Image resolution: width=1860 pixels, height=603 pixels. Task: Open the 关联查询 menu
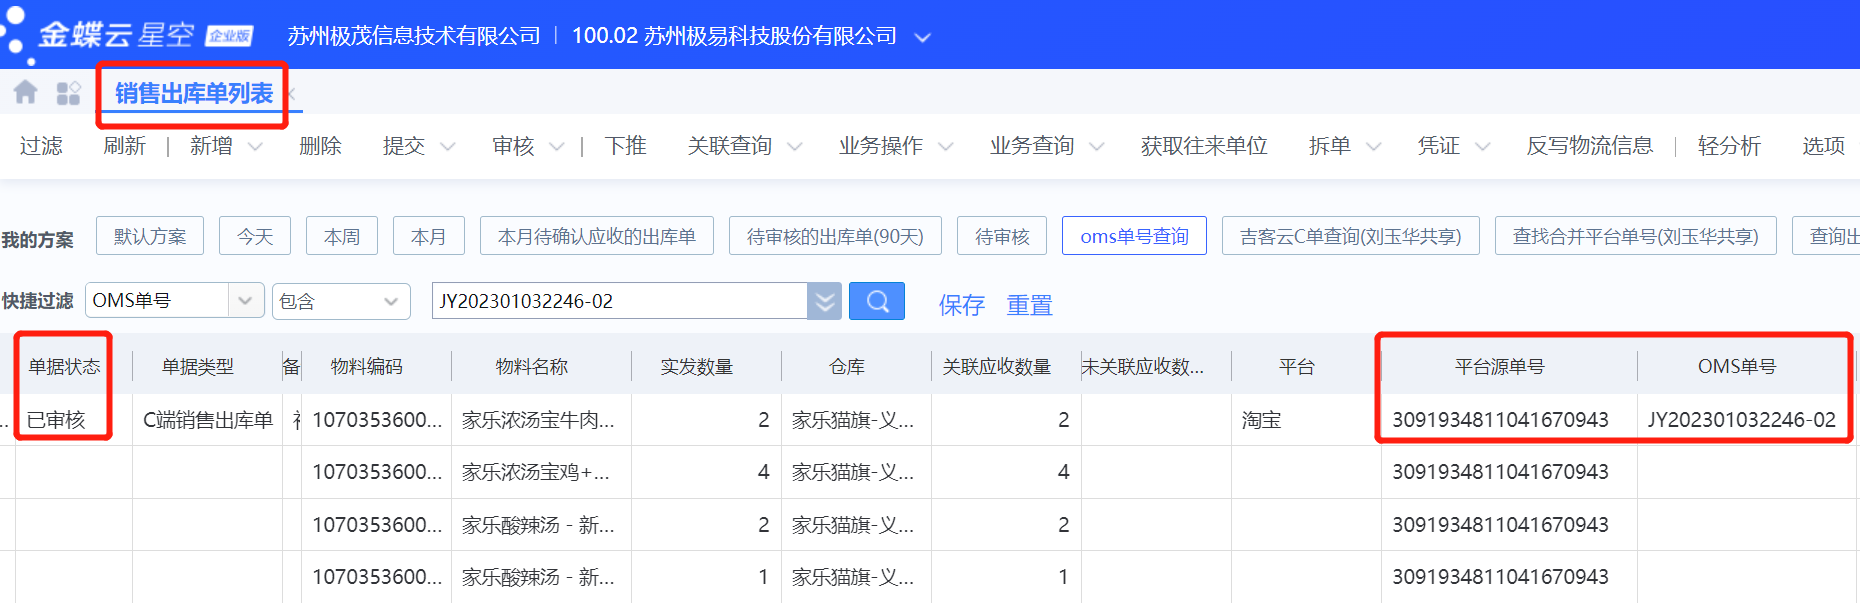coord(730,146)
